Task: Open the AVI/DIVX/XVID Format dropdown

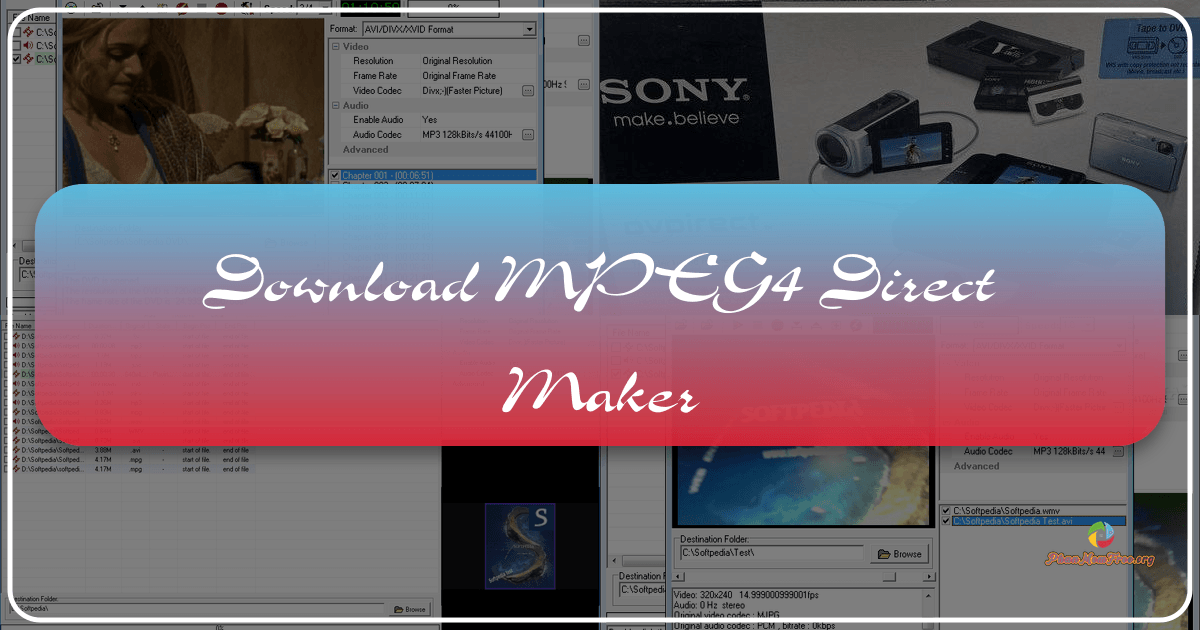Action: pyautogui.click(x=530, y=28)
